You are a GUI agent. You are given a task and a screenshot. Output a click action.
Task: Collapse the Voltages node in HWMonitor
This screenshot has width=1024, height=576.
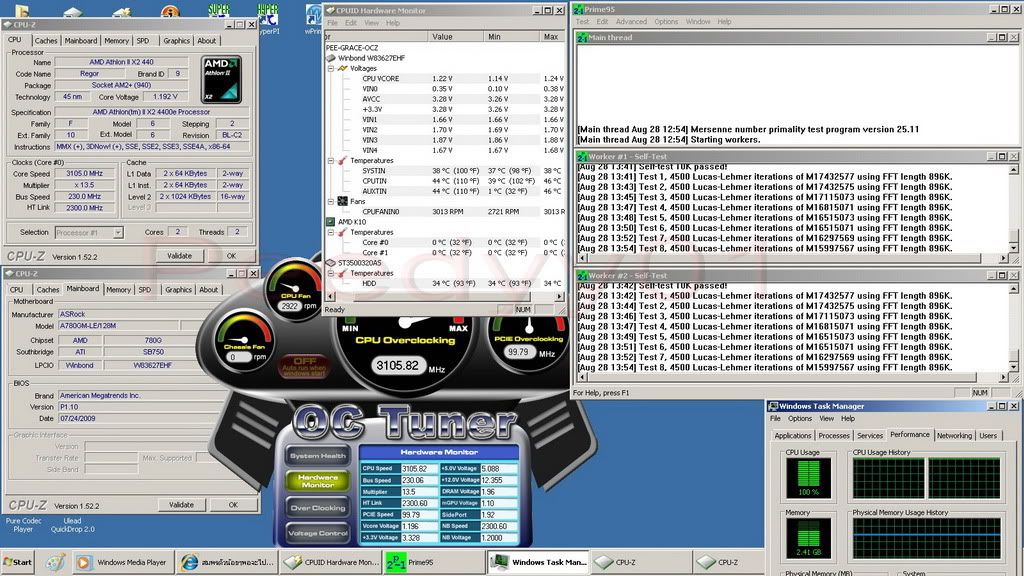[330, 68]
